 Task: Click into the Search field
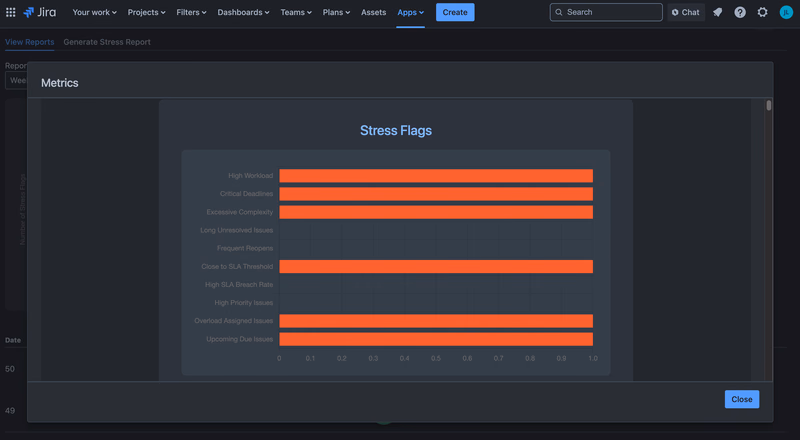(606, 12)
